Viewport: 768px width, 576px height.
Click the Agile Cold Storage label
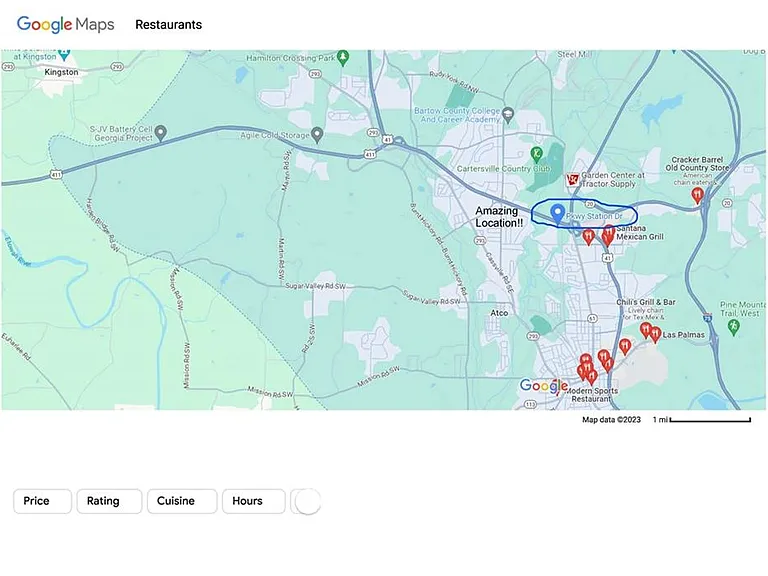[275, 135]
